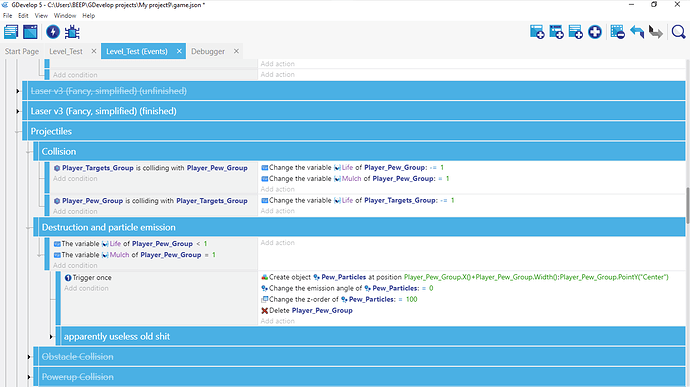The width and height of the screenshot is (690, 387).
Task: Collapse sub-events of the Life < 1 event
Action: pyautogui.click(x=40, y=255)
